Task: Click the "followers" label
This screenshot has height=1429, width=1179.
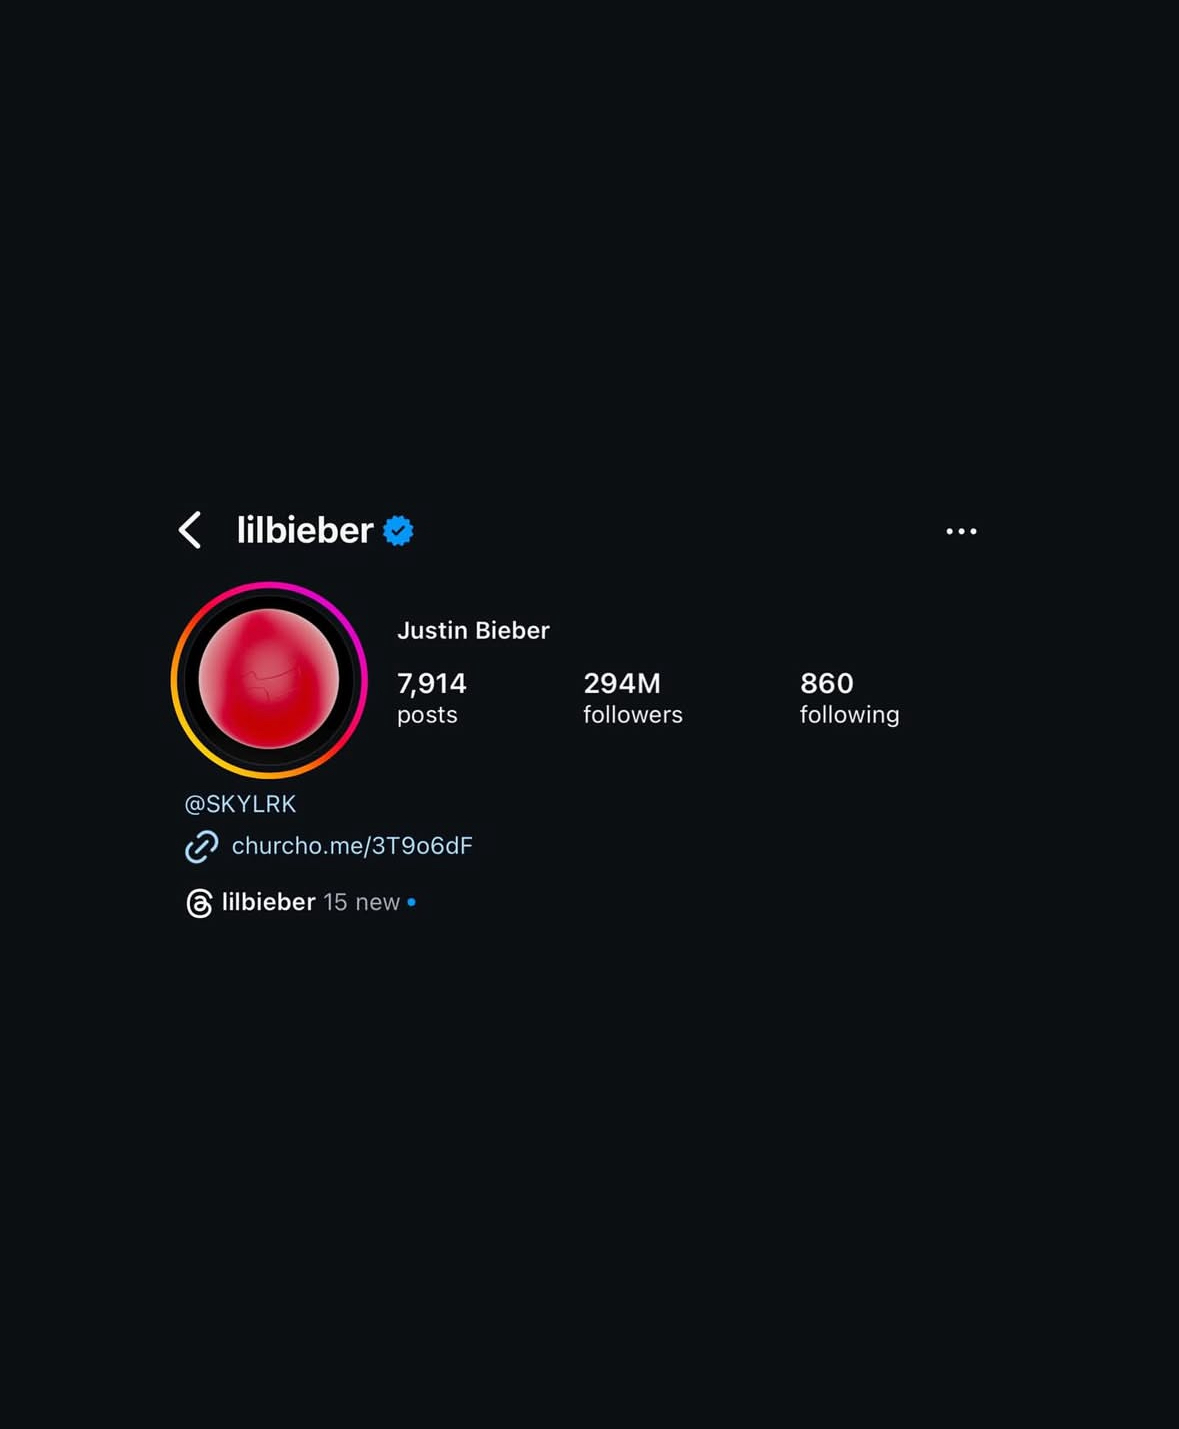Action: [x=633, y=714]
